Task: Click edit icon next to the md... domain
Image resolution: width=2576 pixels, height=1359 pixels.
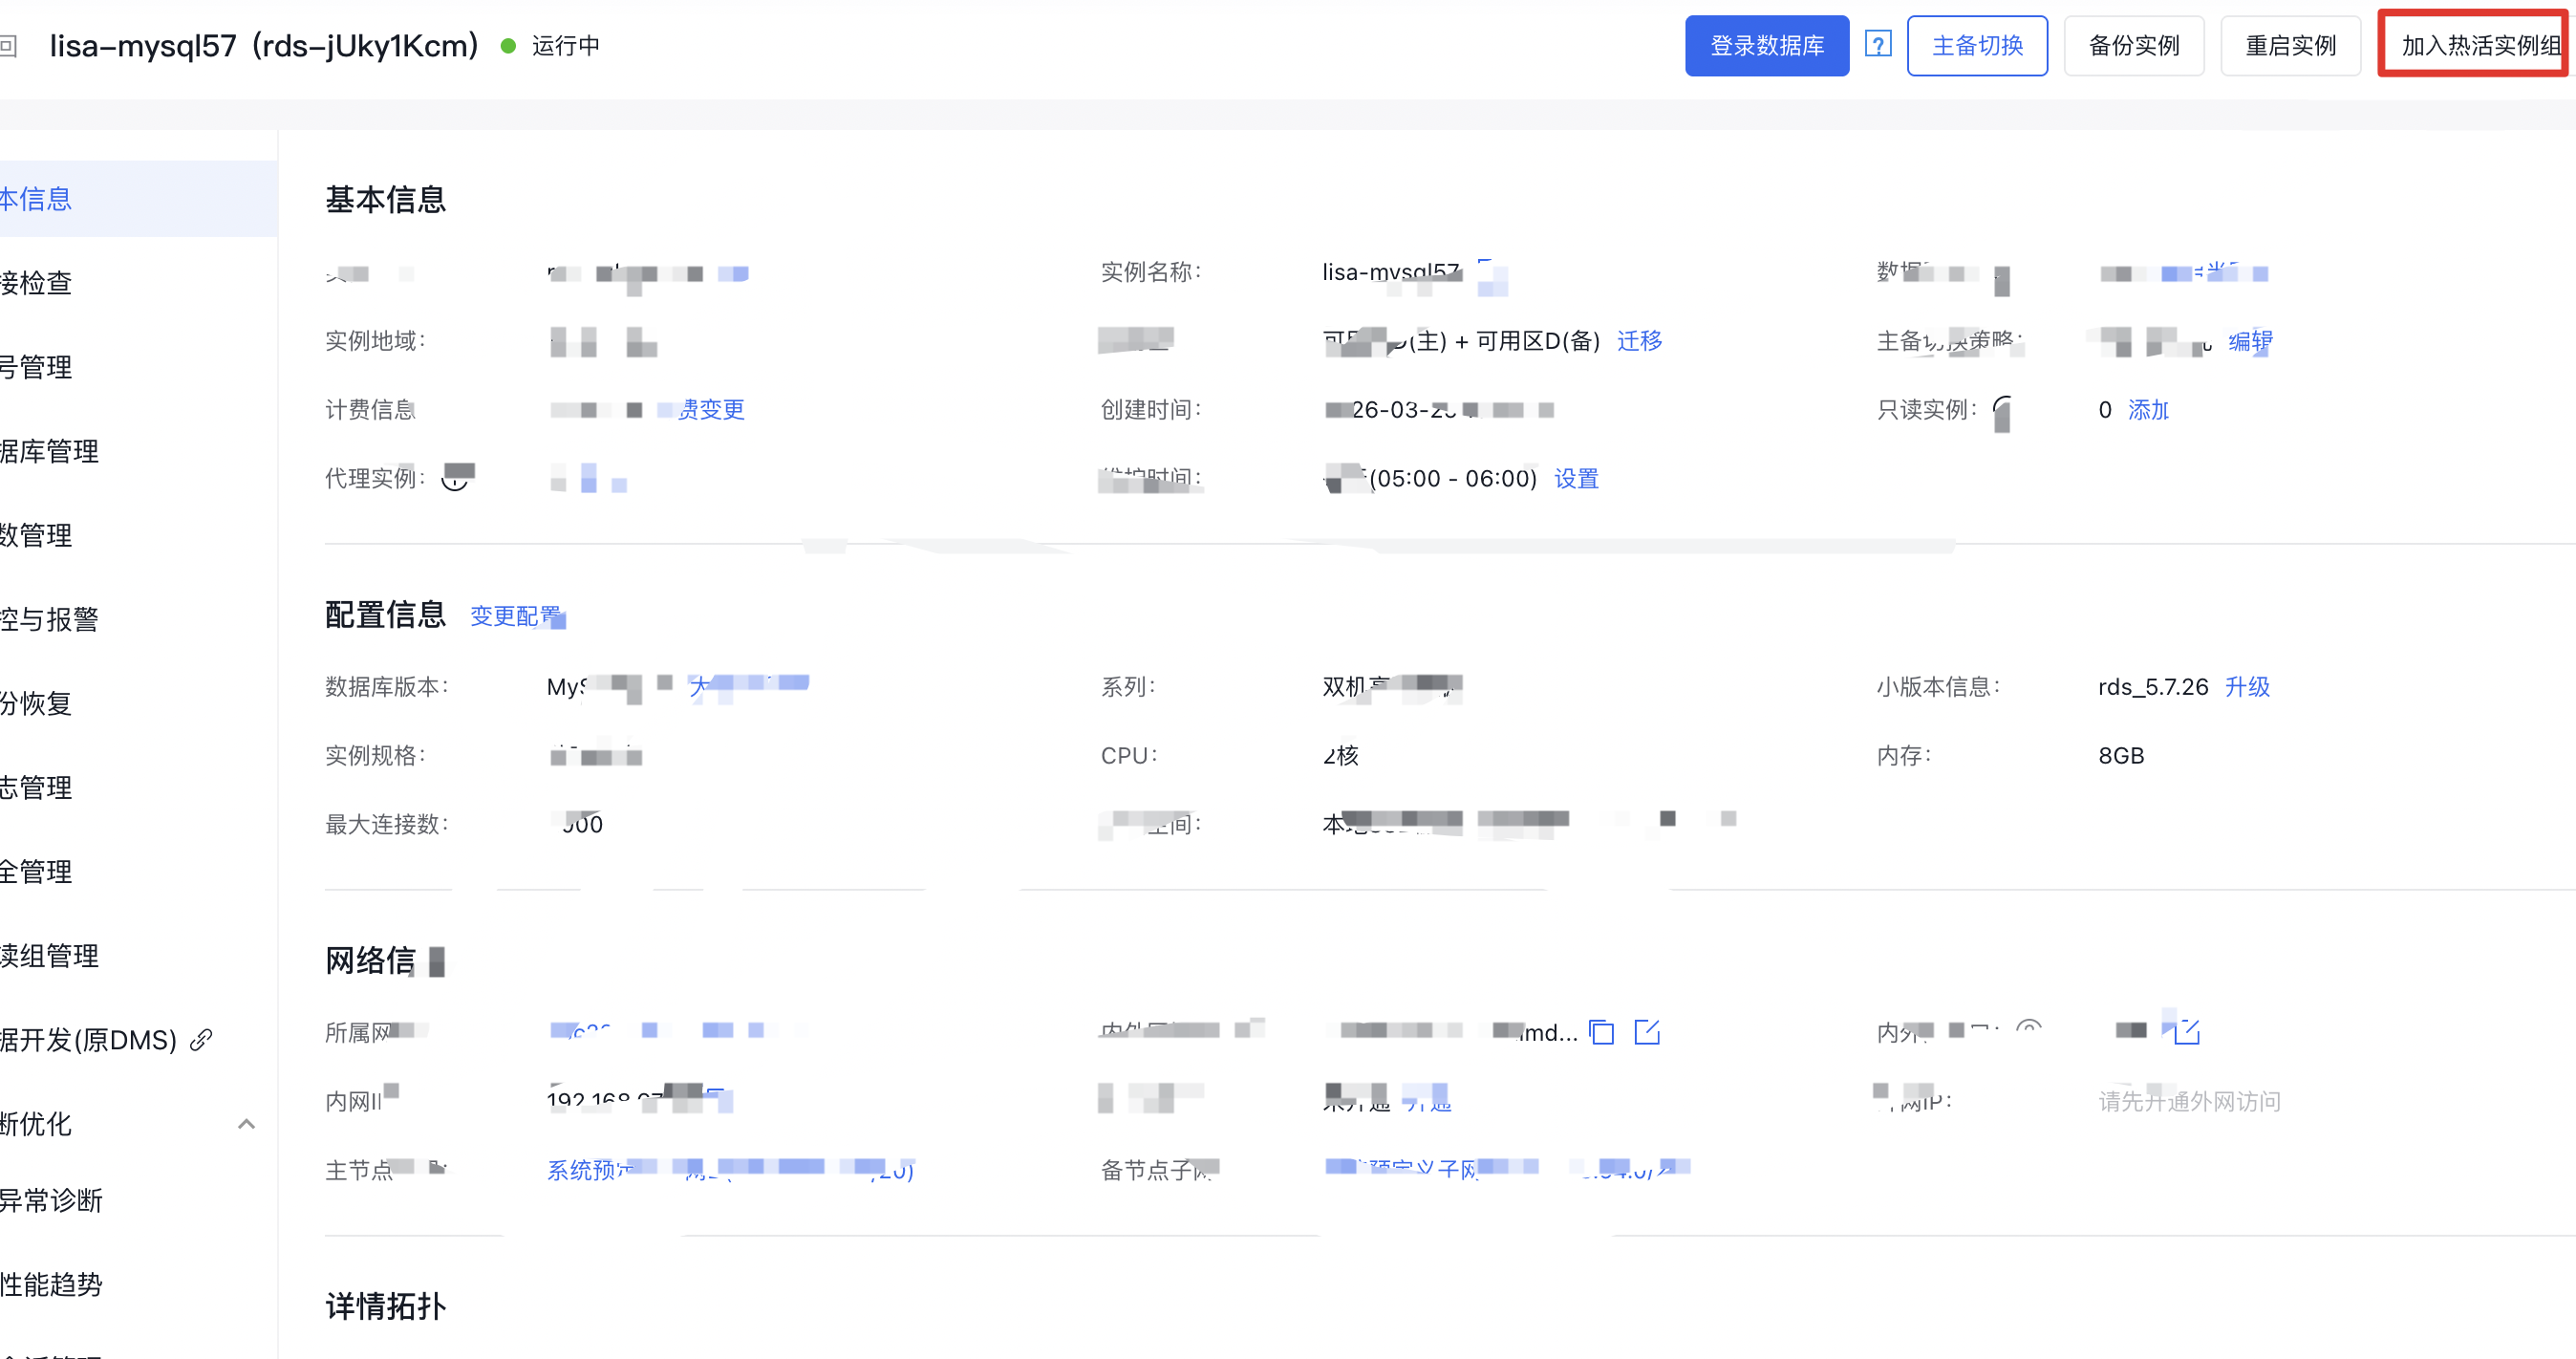Action: 1646,1032
